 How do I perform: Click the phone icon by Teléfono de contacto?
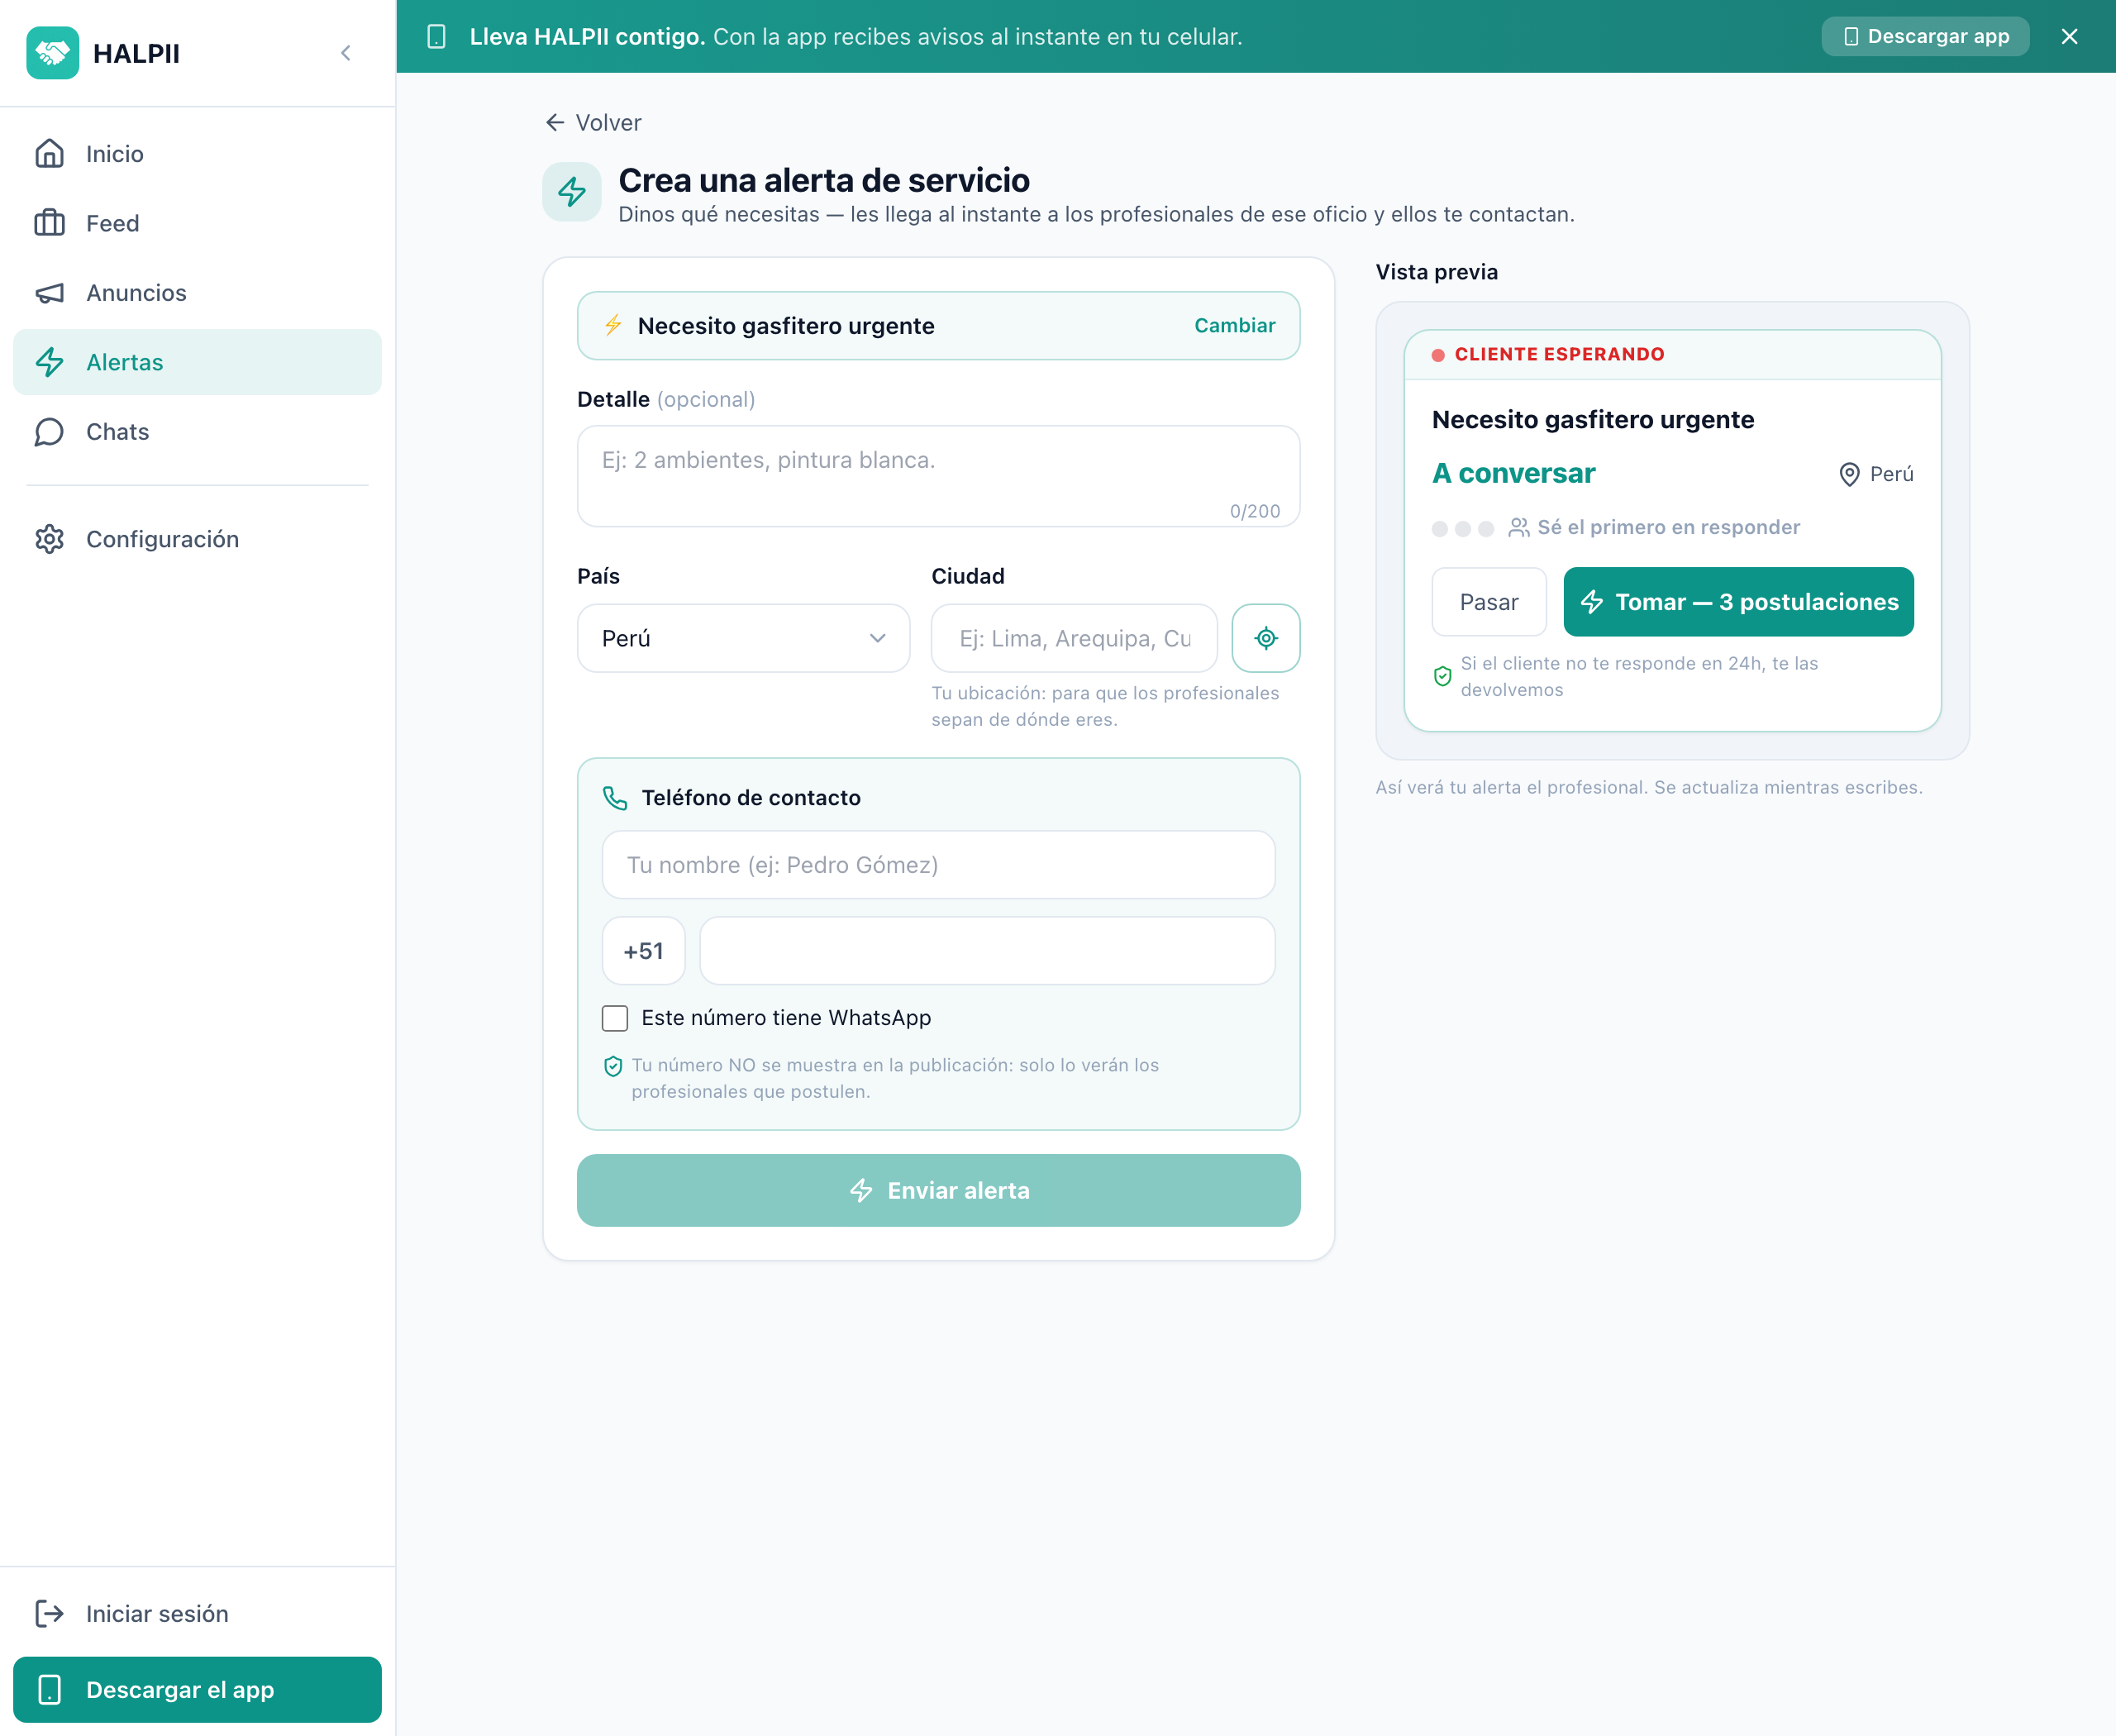[615, 798]
